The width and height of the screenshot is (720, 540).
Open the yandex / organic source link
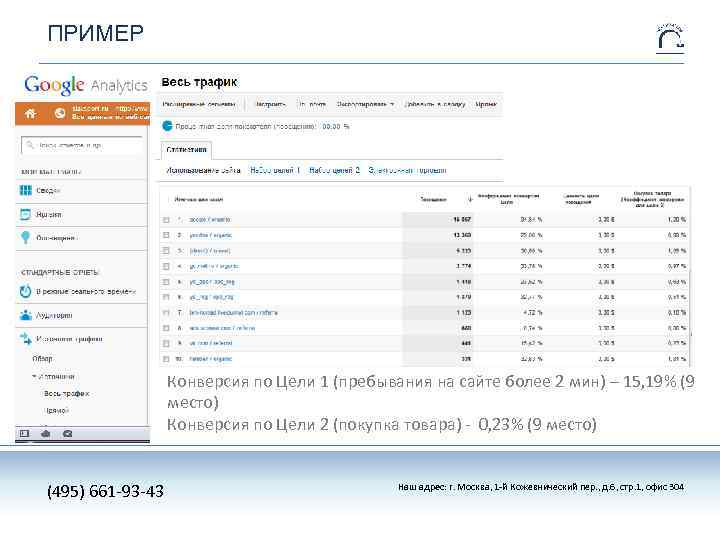pos(211,236)
